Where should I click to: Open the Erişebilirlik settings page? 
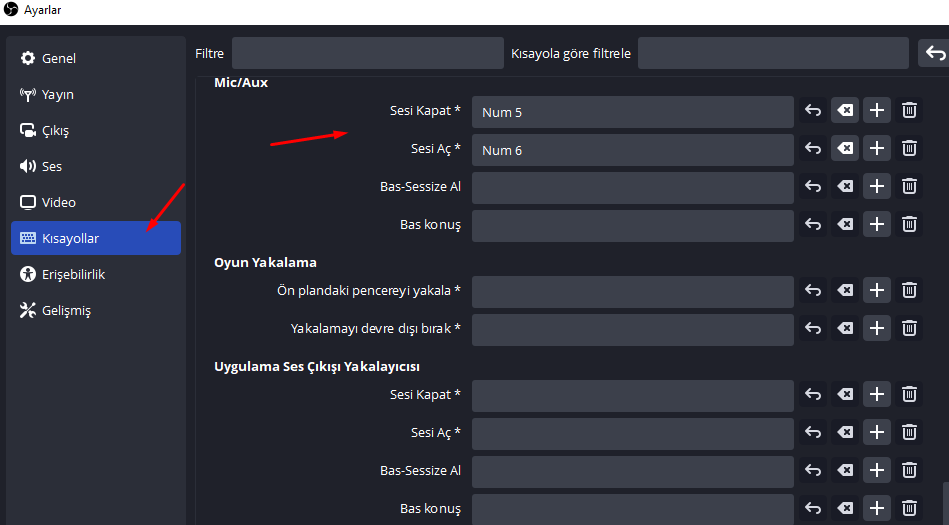click(73, 274)
